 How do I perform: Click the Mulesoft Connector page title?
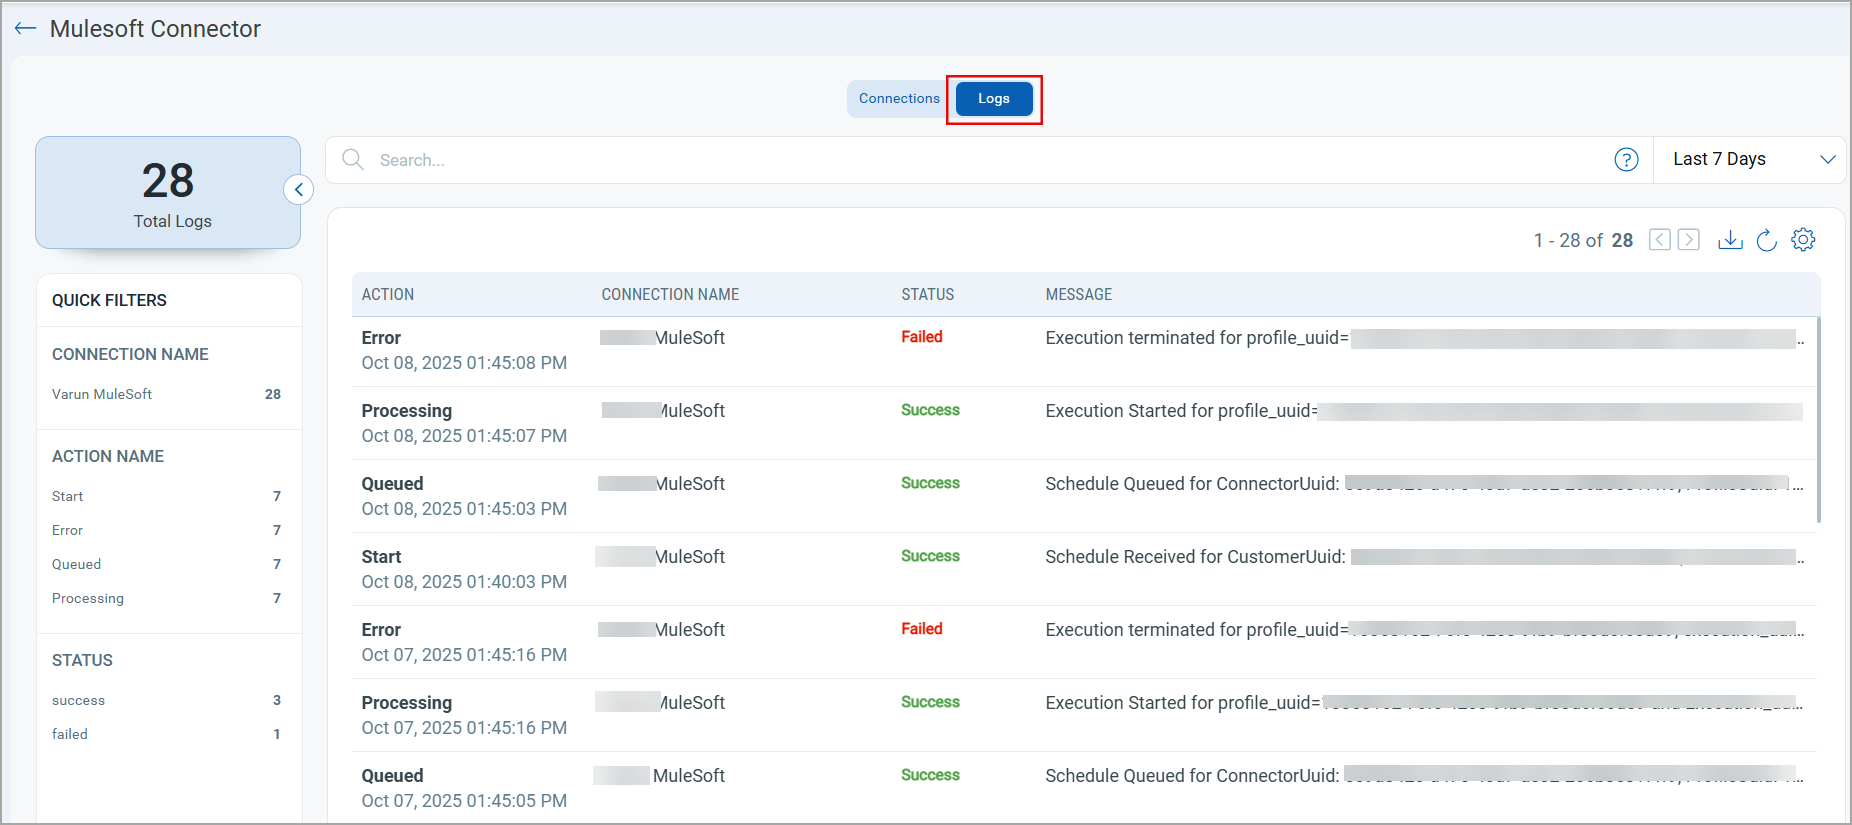click(x=155, y=29)
